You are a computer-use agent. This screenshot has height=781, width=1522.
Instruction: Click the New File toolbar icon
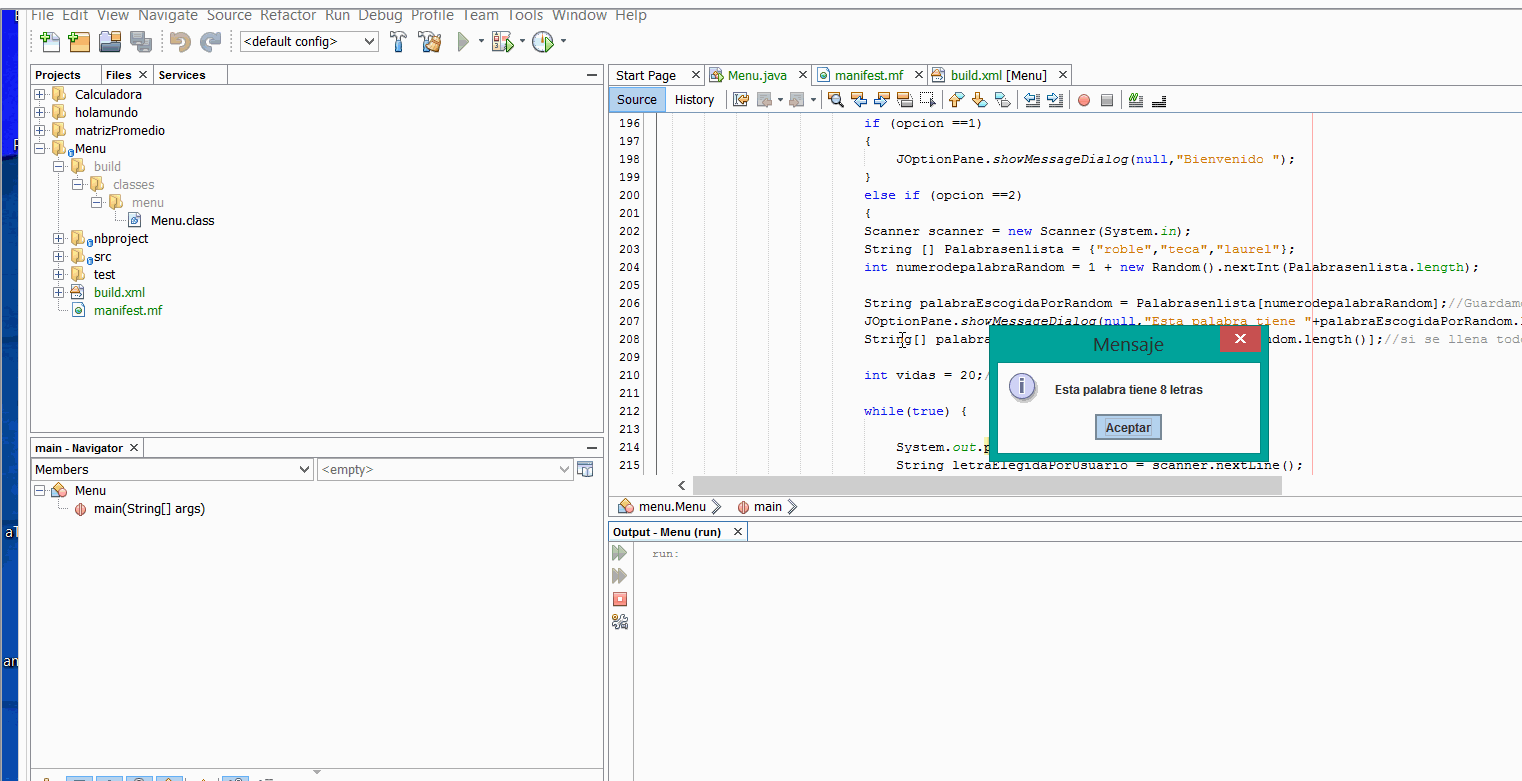49,42
